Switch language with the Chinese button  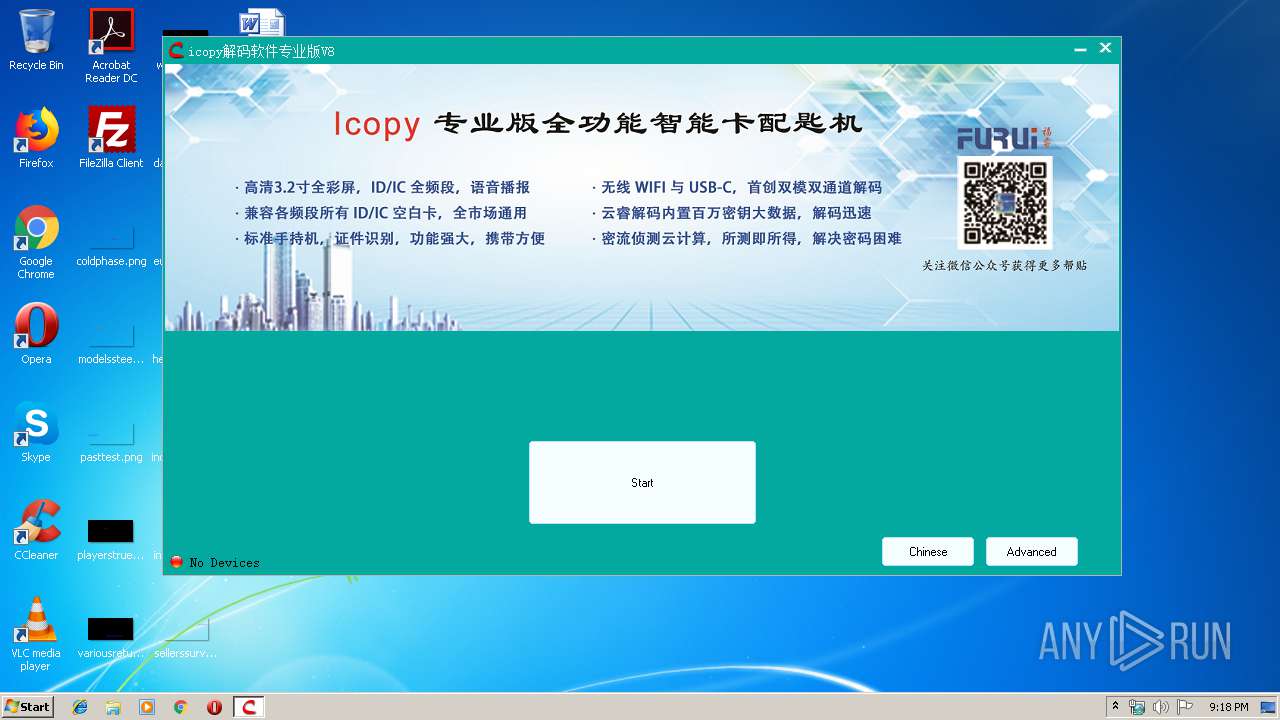[x=928, y=552]
